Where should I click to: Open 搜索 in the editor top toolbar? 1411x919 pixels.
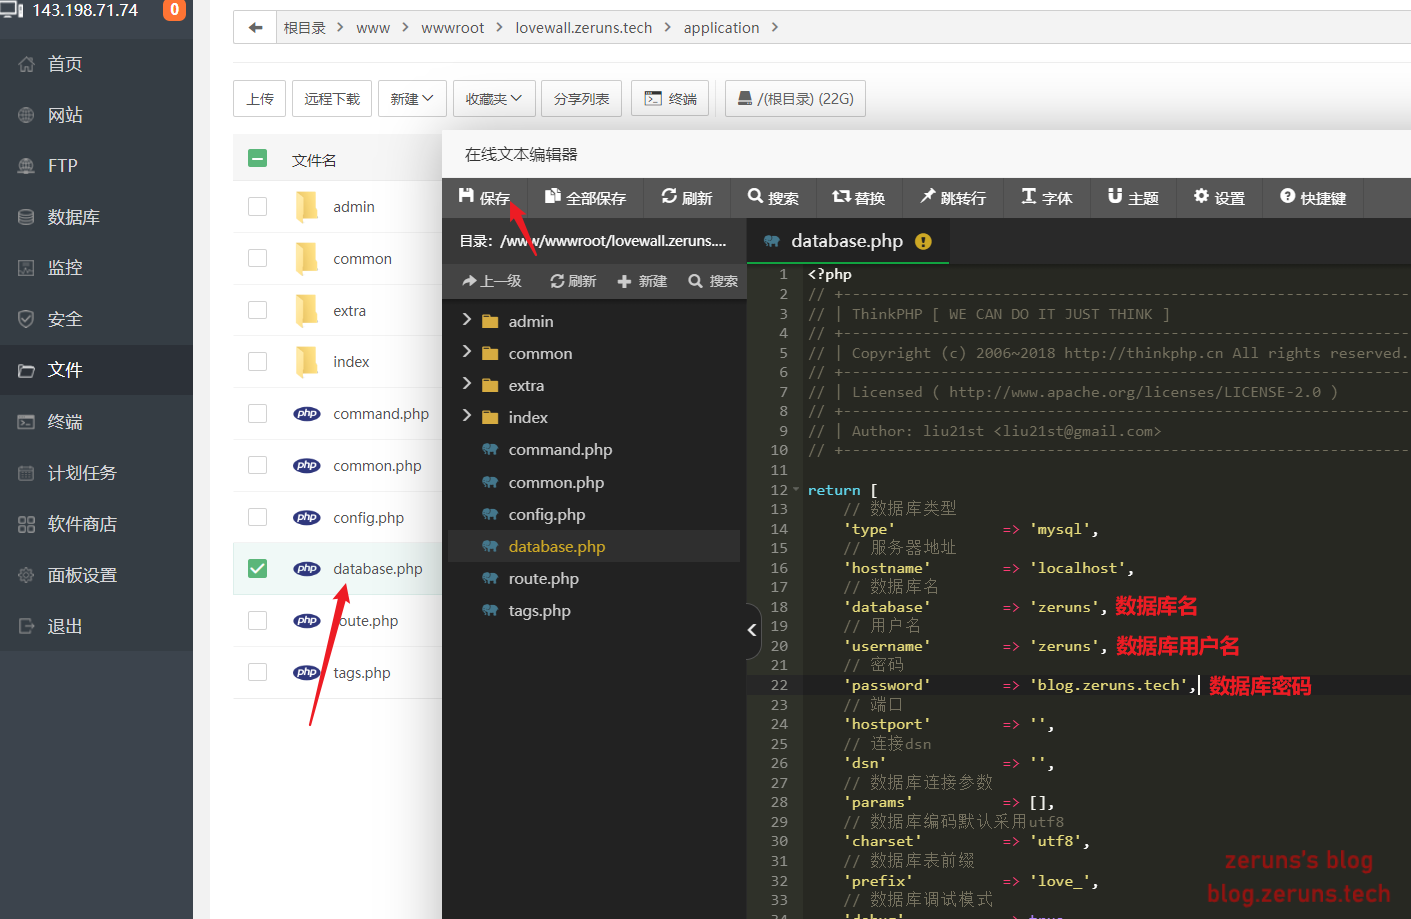(773, 198)
